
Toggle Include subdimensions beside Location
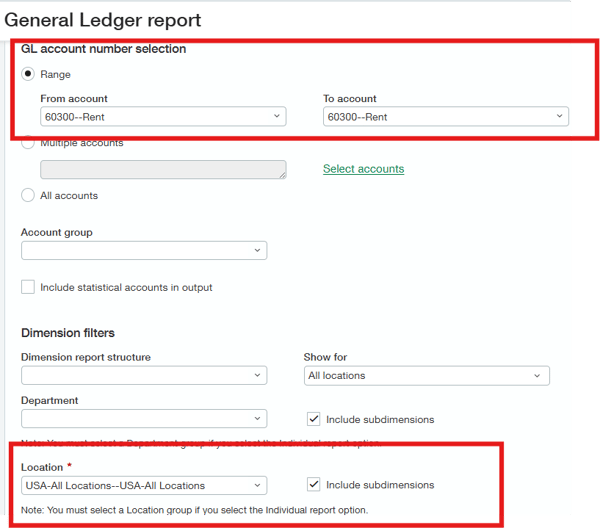pos(314,485)
